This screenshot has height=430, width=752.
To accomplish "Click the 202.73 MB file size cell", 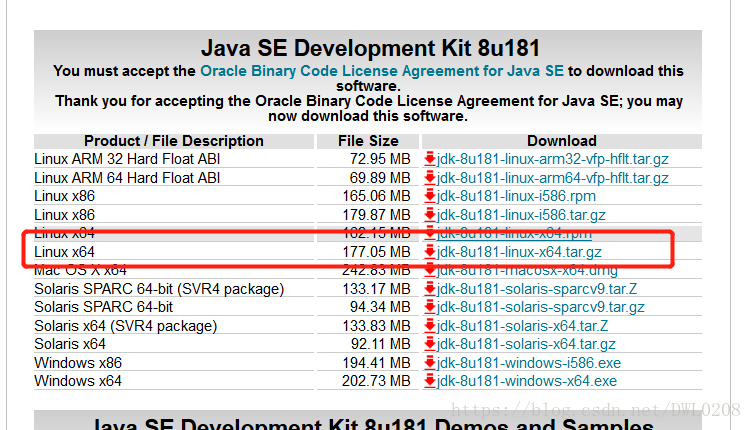I will click(x=376, y=381).
